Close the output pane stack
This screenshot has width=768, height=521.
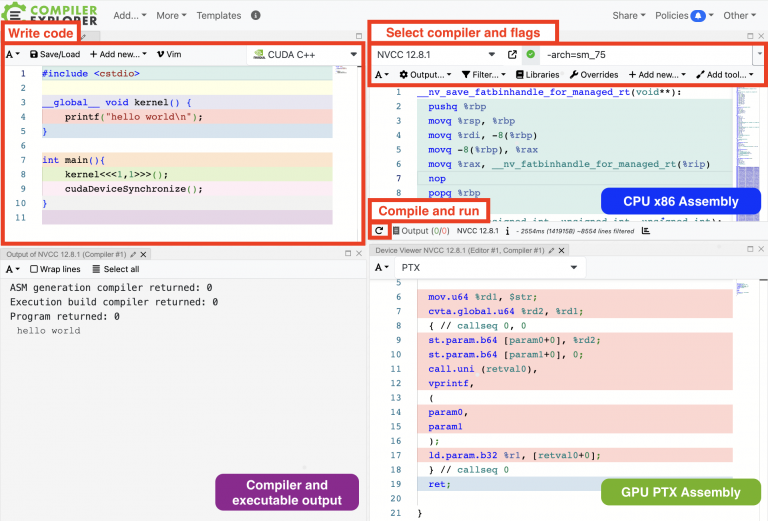click(x=359, y=253)
